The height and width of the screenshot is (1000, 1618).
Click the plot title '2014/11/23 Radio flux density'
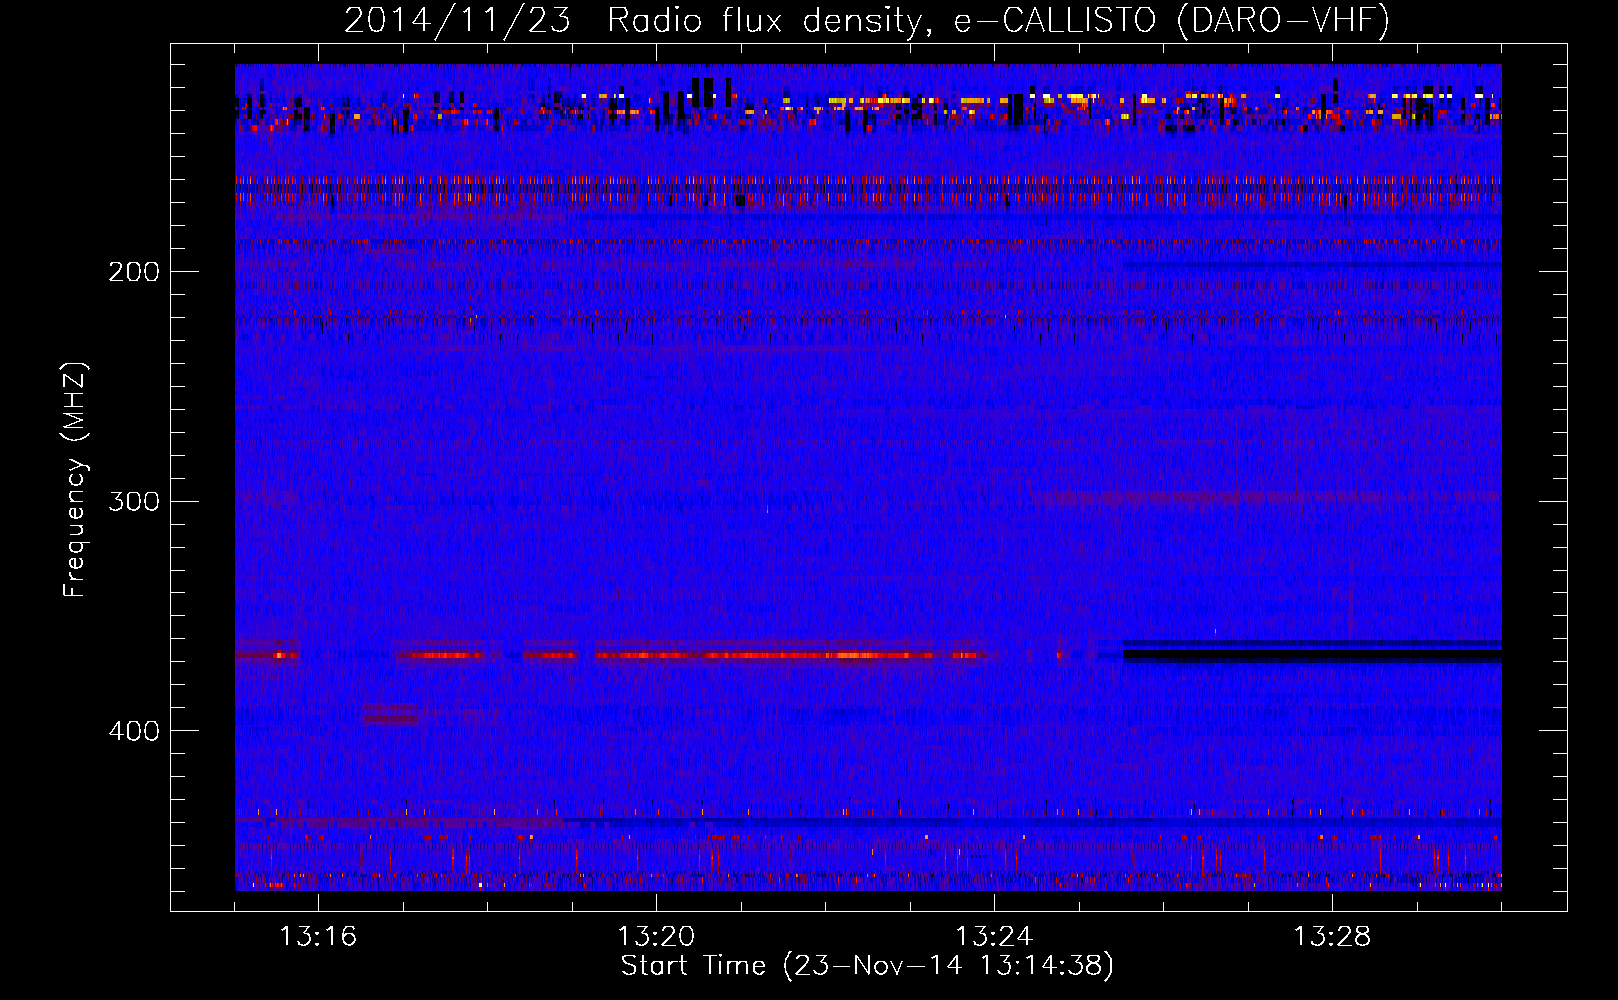[633, 20]
